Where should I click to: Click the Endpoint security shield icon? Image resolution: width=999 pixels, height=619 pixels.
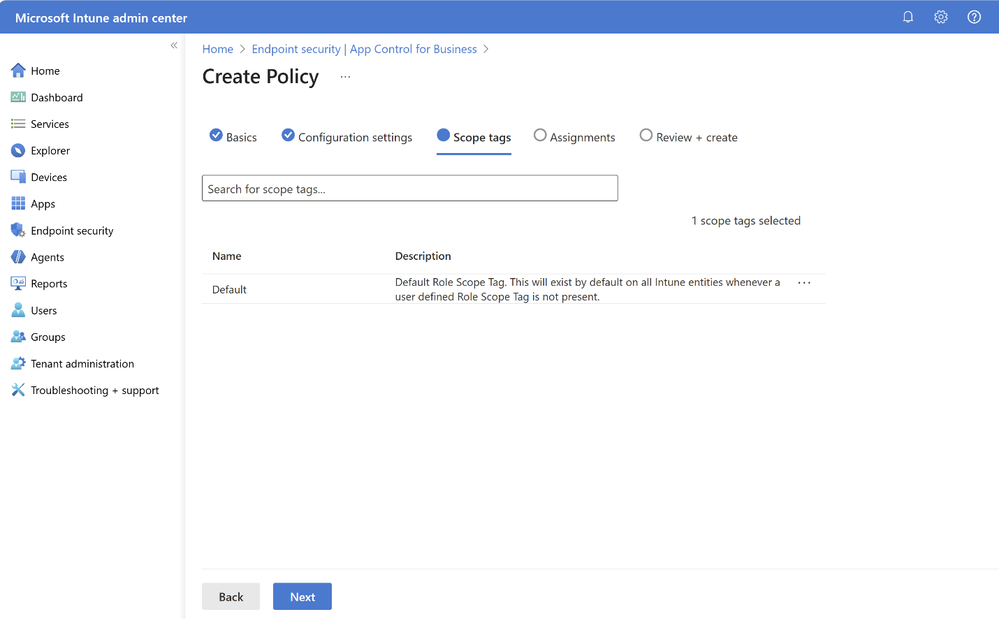pos(18,230)
